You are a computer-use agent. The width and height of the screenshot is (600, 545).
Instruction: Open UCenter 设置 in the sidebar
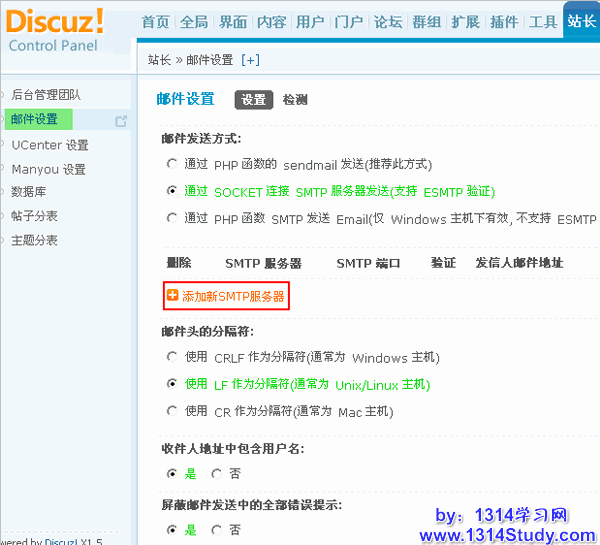click(x=49, y=145)
